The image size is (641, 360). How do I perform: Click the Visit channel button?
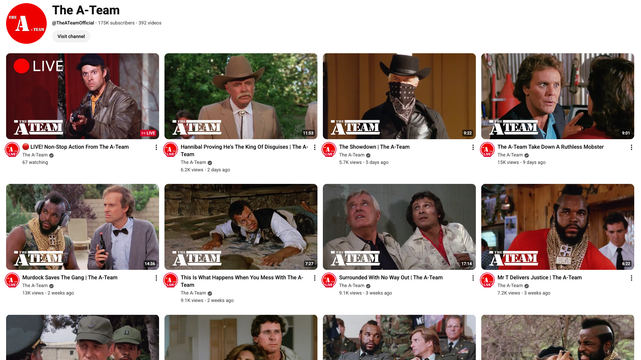pyautogui.click(x=71, y=36)
